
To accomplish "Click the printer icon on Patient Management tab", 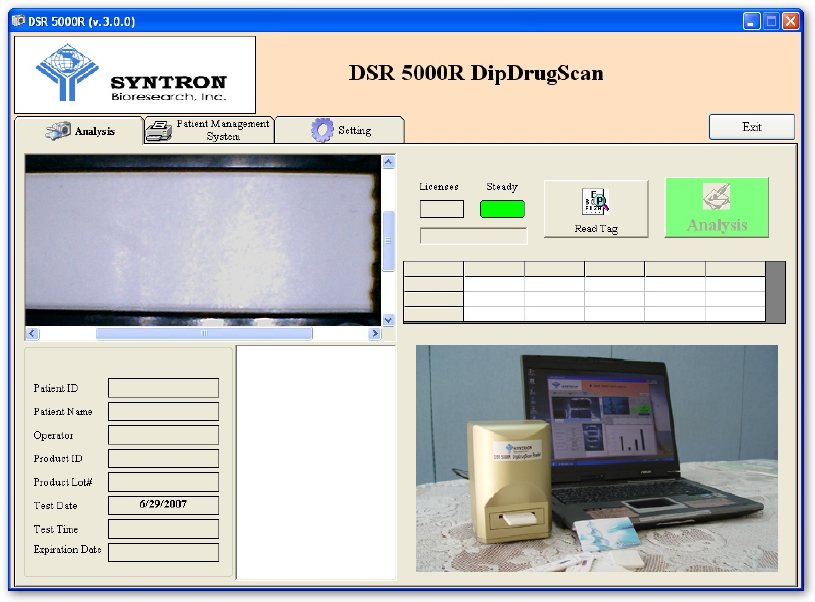I will point(159,130).
